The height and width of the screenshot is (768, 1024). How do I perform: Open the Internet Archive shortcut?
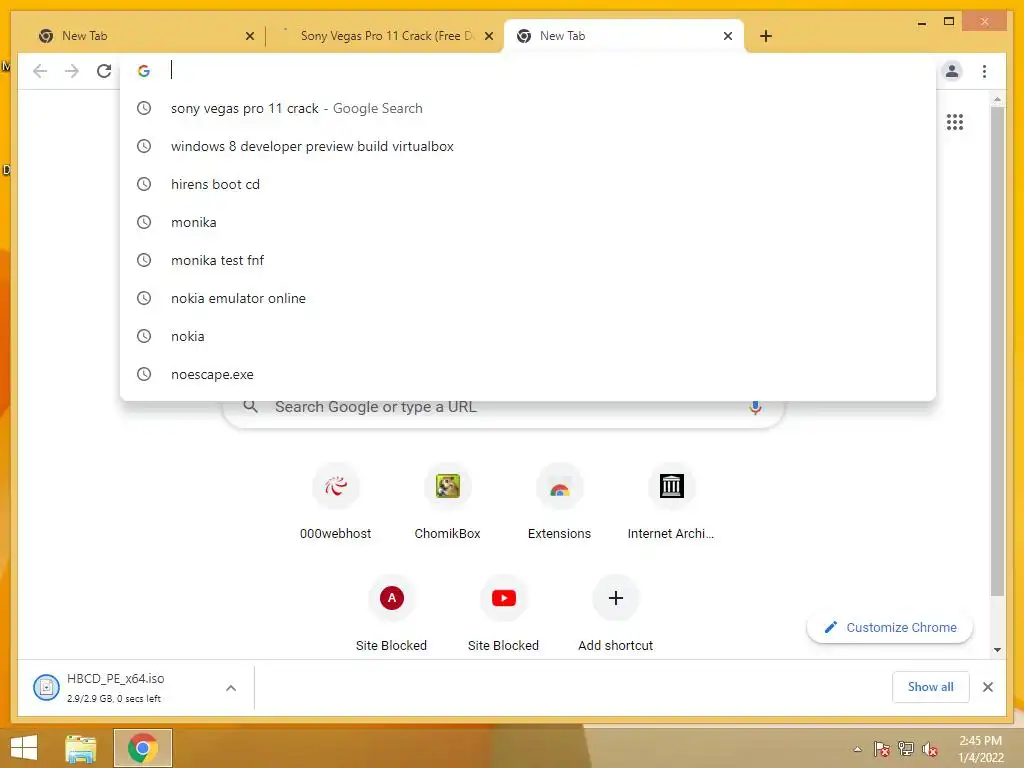[x=671, y=503]
